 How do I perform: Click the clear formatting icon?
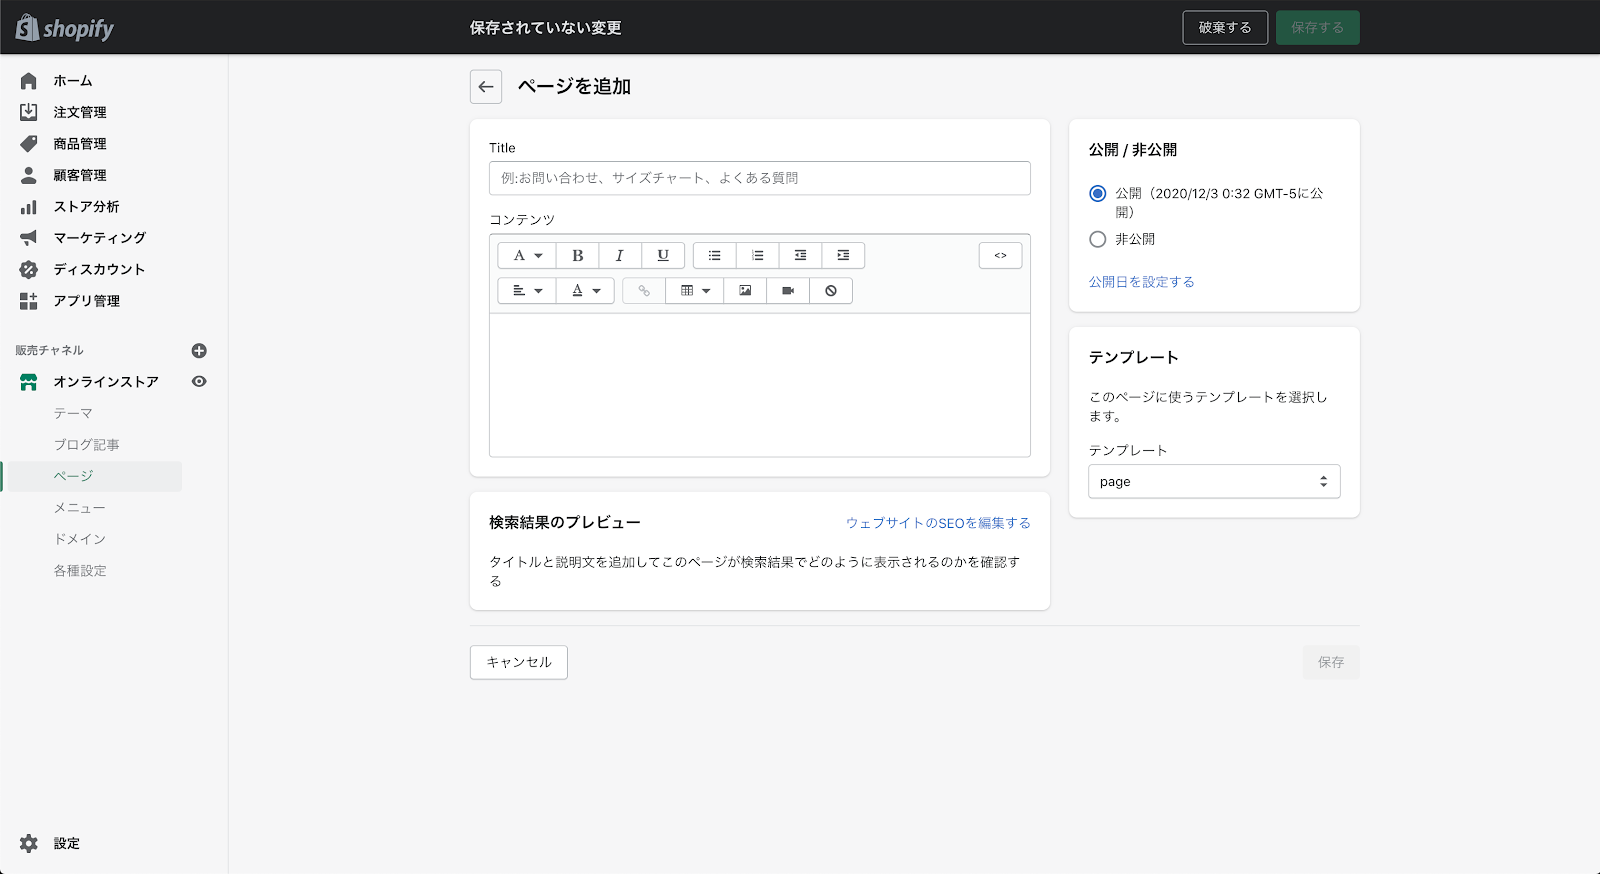[x=831, y=291]
